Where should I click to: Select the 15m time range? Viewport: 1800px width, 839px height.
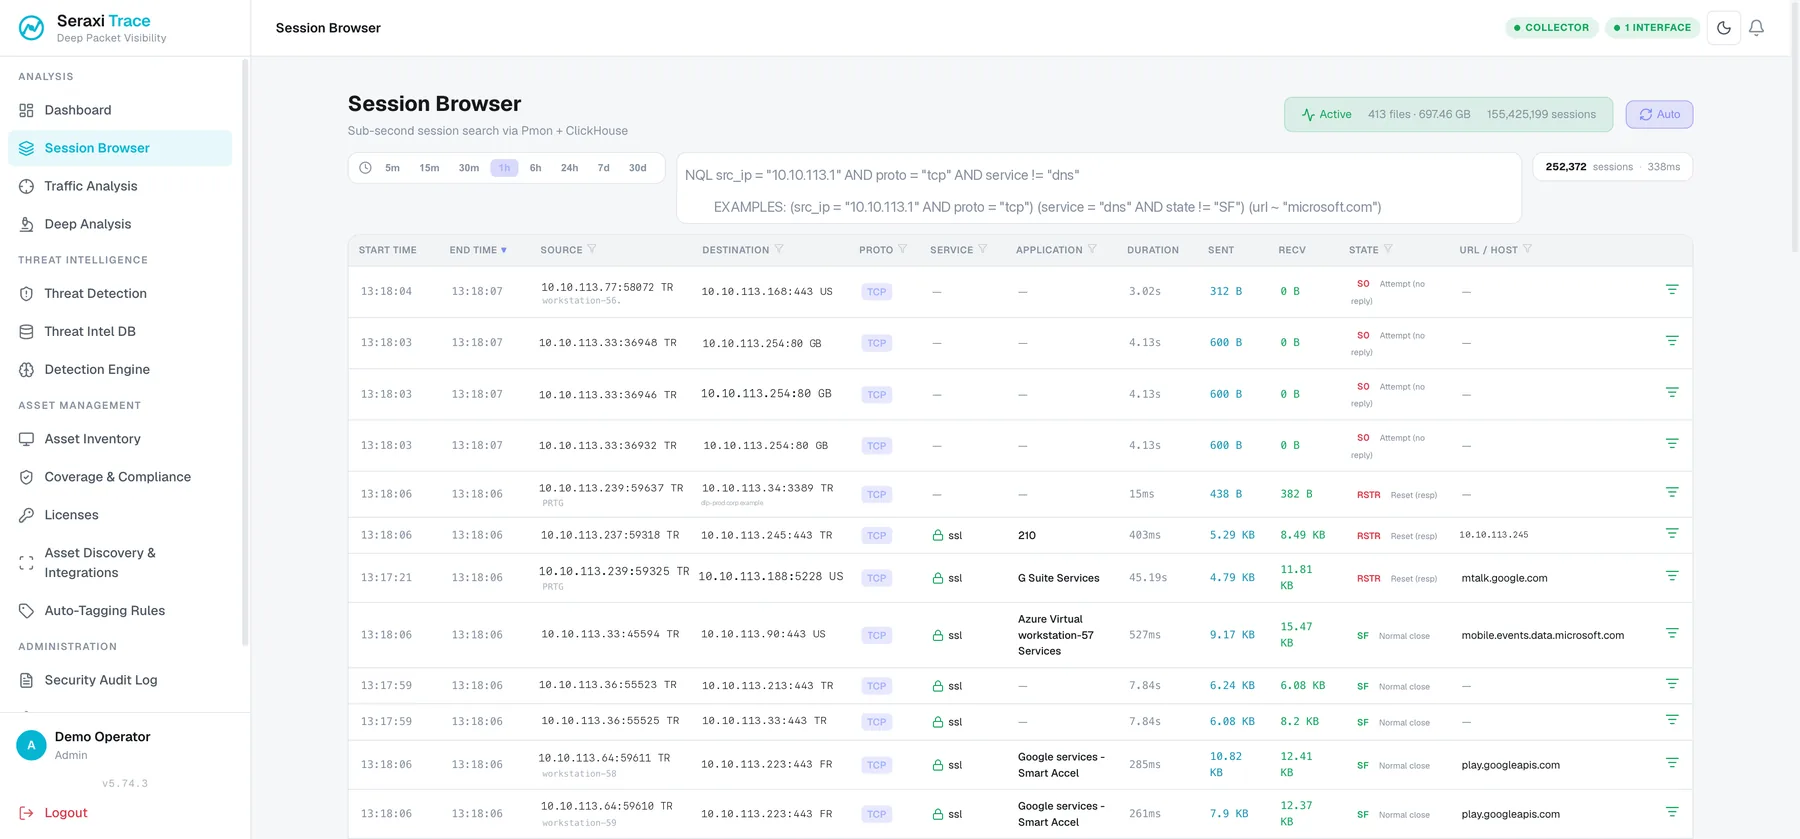pyautogui.click(x=429, y=168)
